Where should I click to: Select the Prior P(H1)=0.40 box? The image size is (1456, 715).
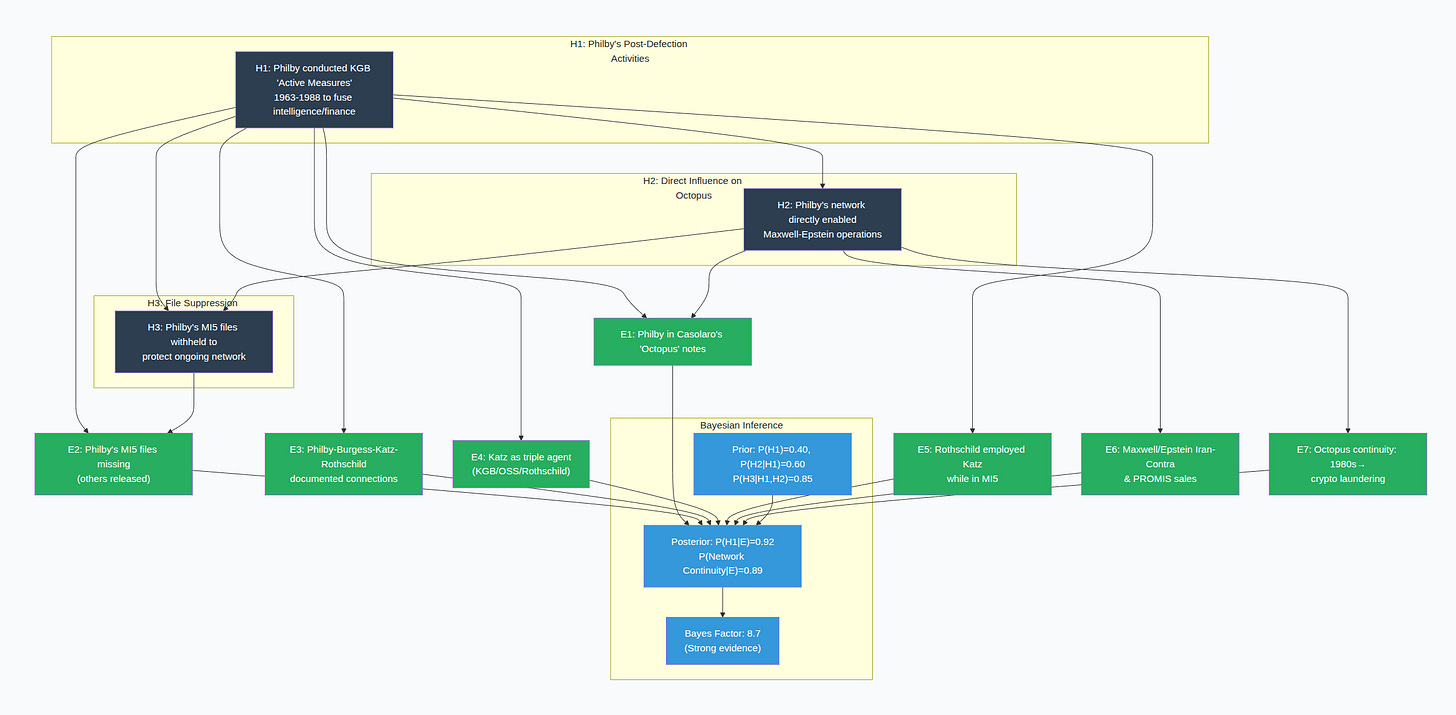point(772,464)
